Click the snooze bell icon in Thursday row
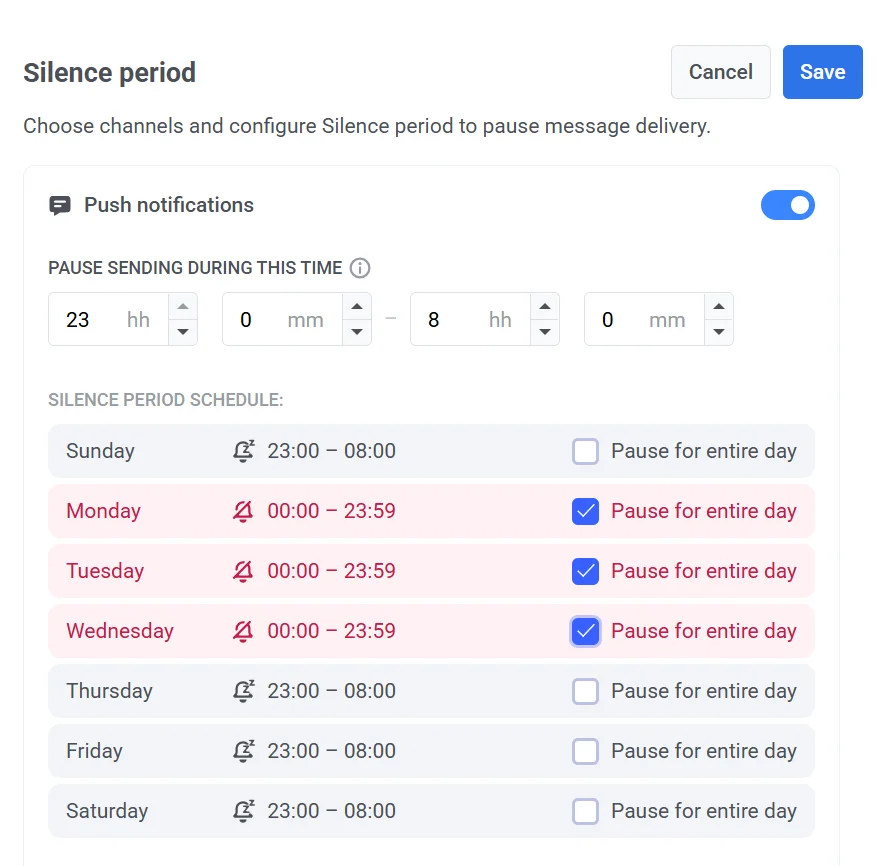 click(x=243, y=691)
